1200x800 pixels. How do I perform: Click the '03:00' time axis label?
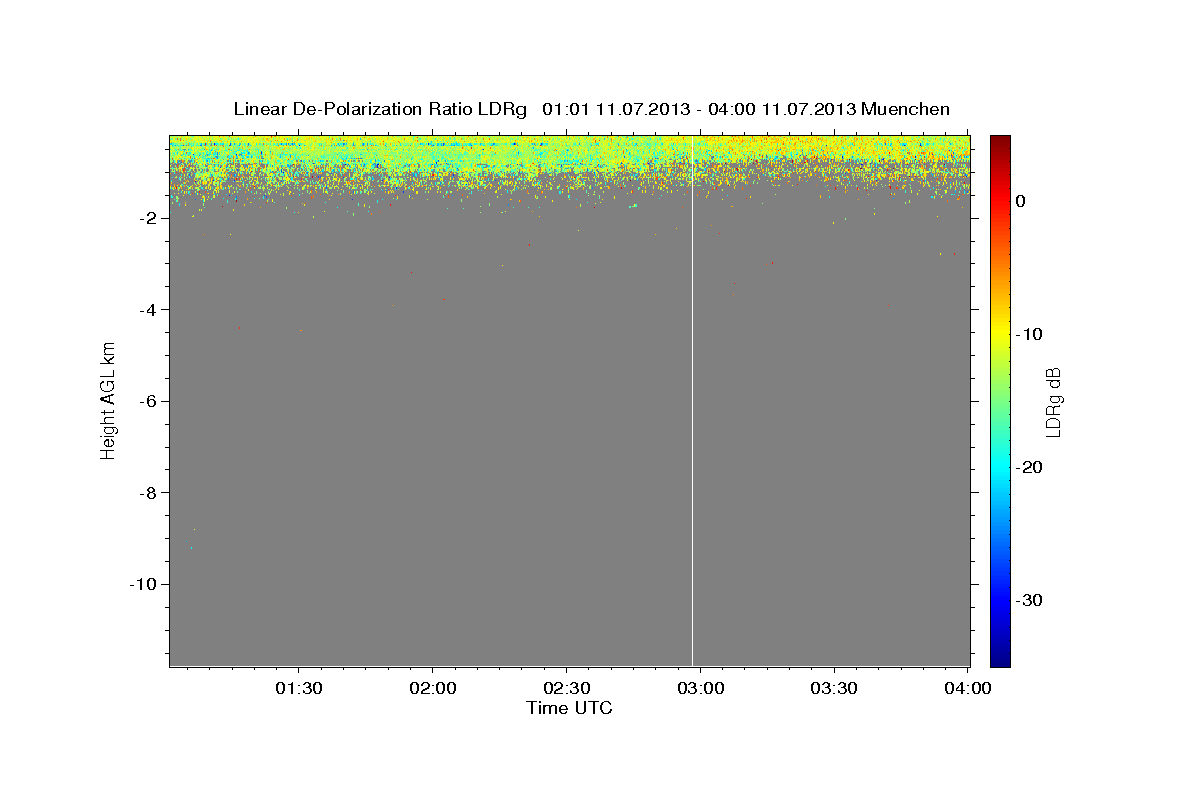pos(700,688)
